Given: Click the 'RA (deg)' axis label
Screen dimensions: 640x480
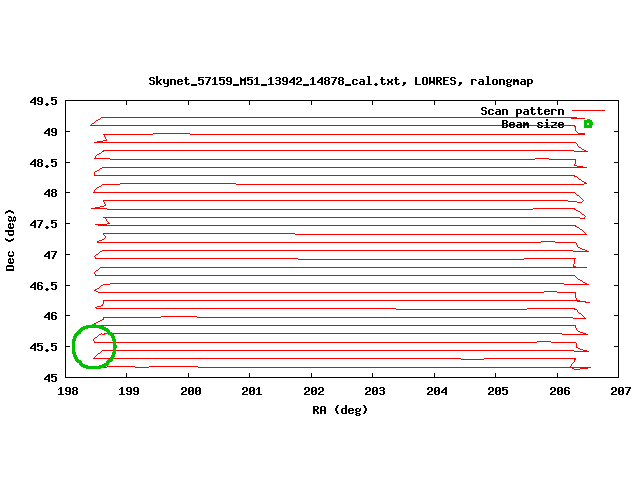Looking at the screenshot, I should pos(340,409).
